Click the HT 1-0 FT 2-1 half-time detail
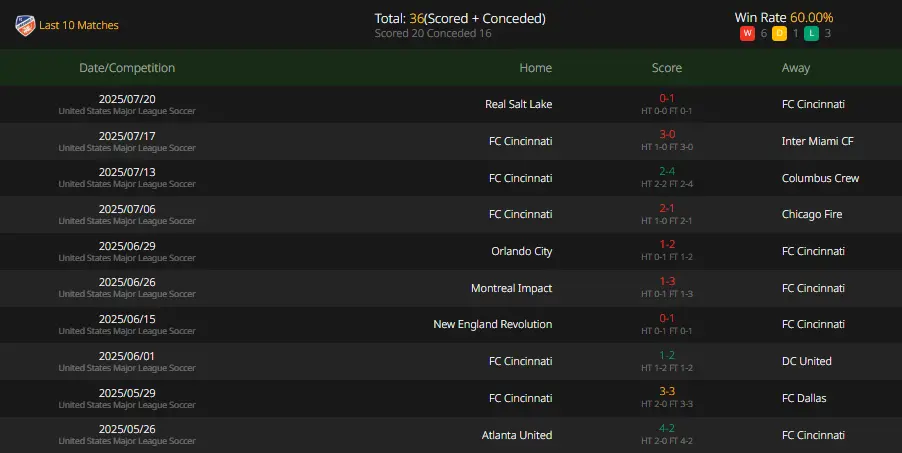Viewport: 902px width, 453px height. [x=667, y=221]
